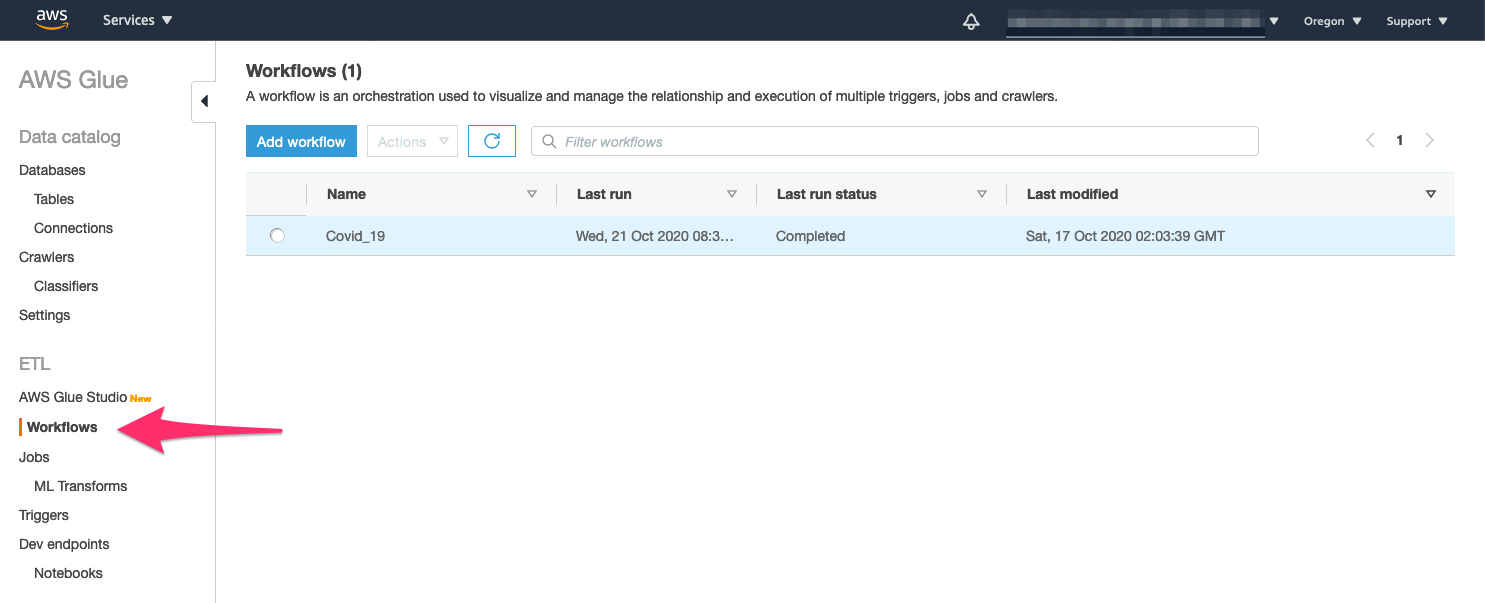
Task: Go to the next page arrow
Action: point(1430,140)
